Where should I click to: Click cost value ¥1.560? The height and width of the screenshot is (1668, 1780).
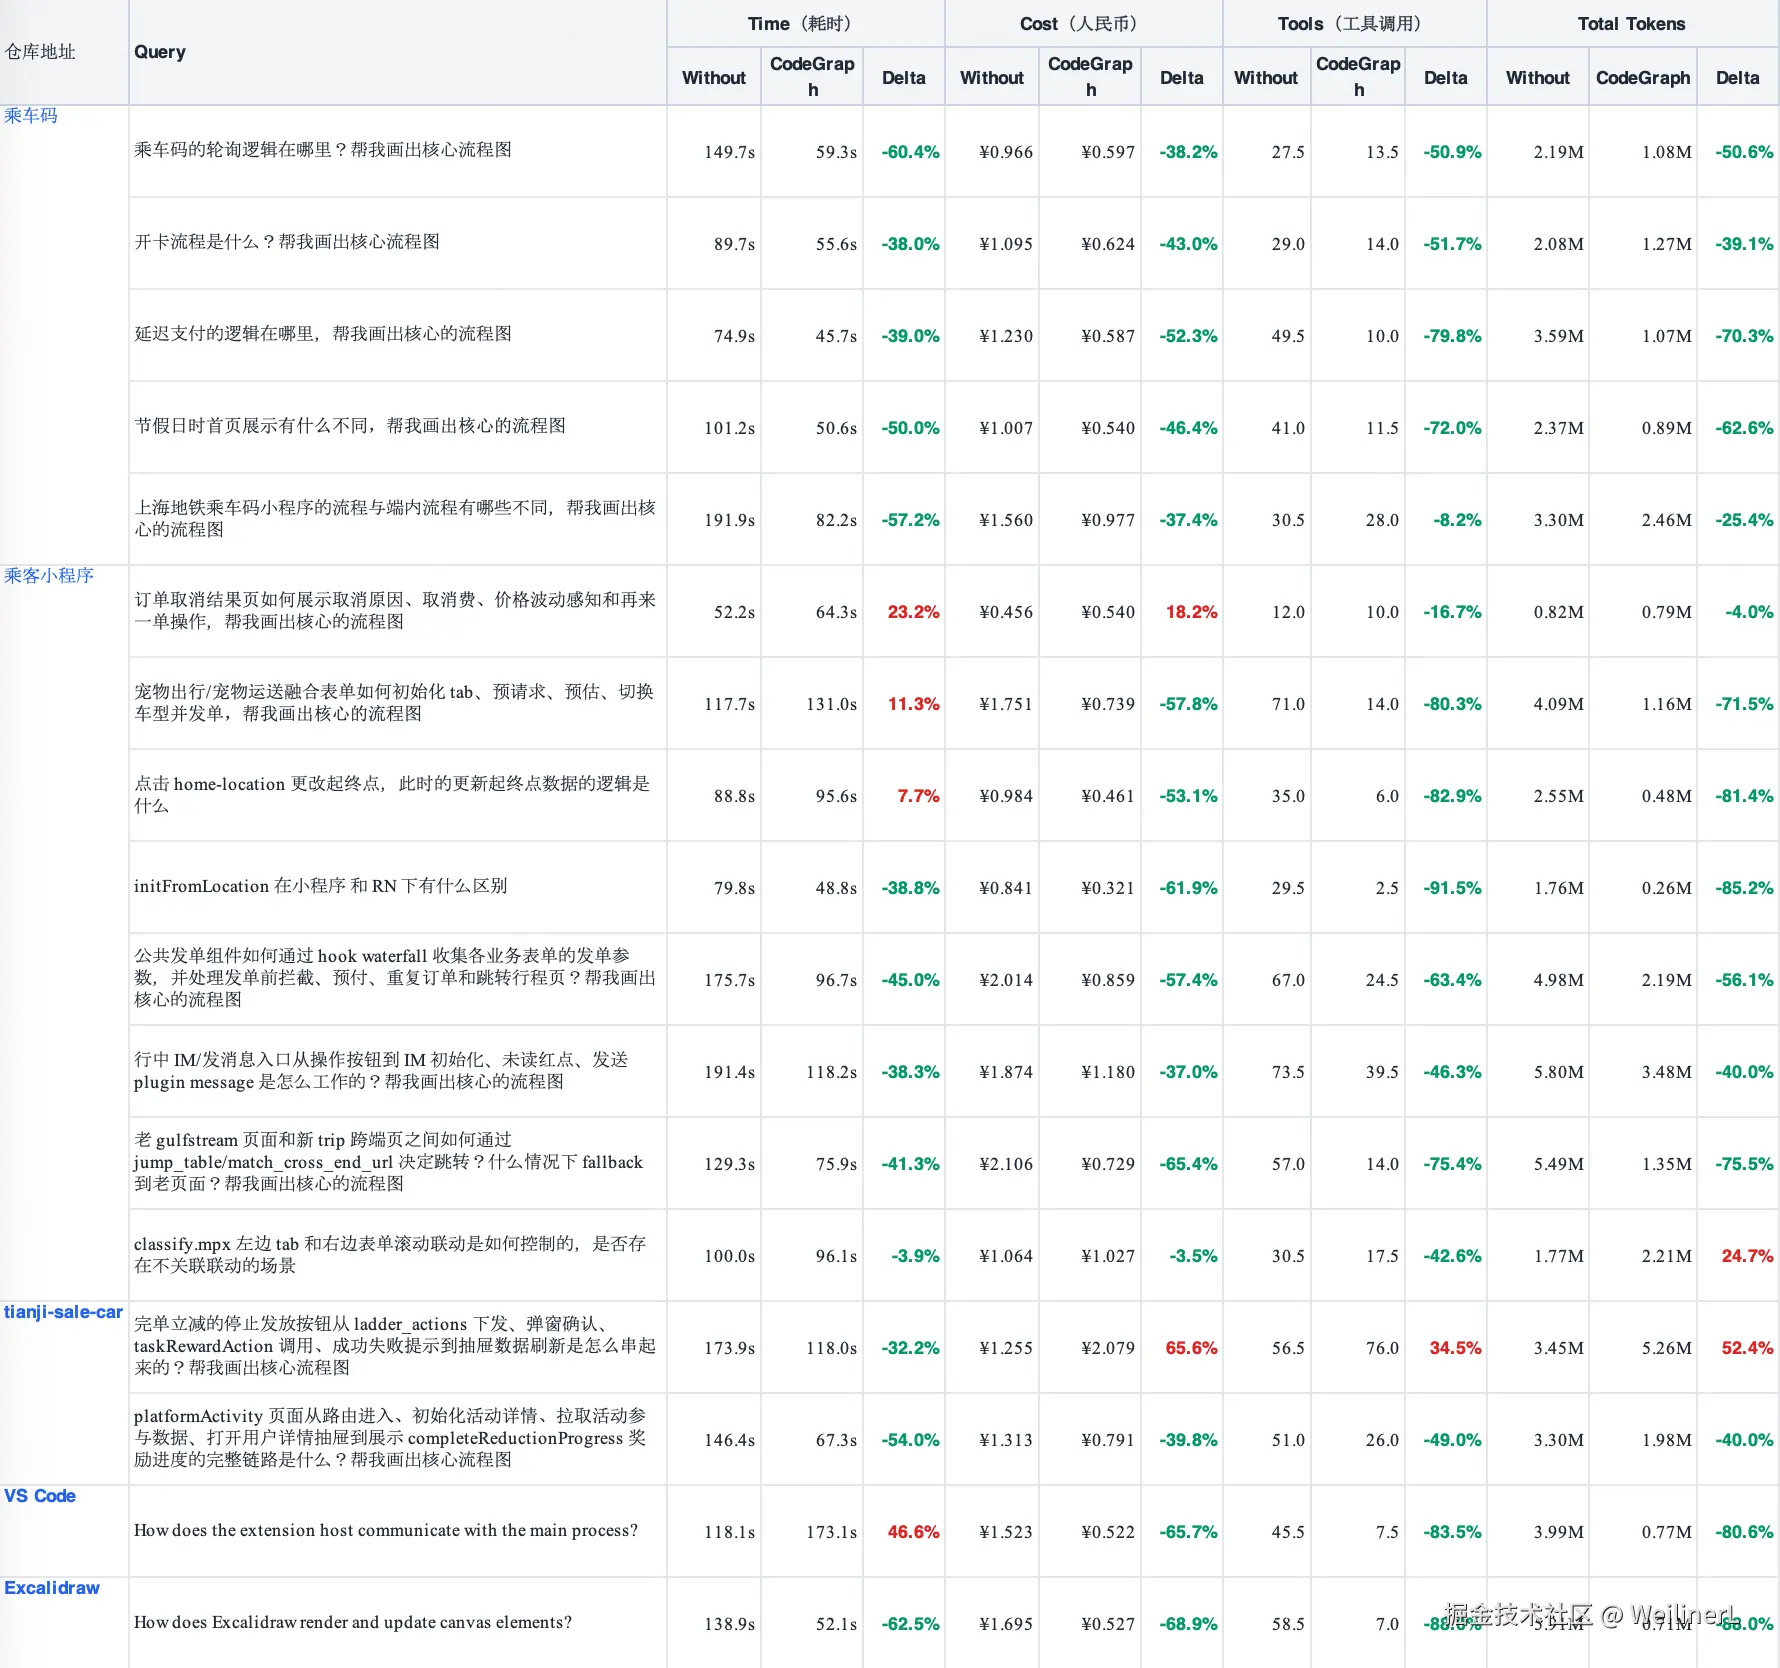1006,520
